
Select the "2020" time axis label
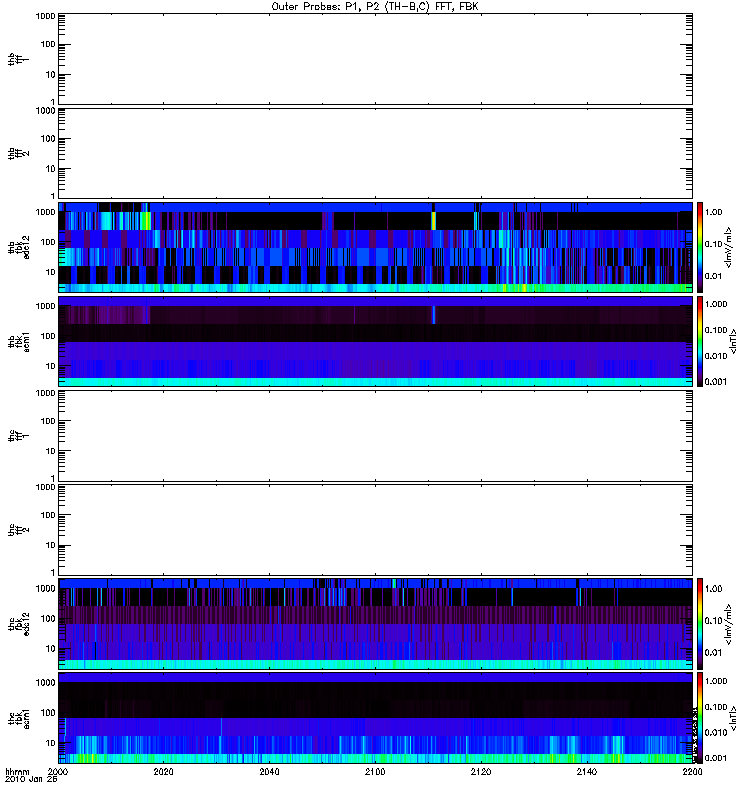coord(163,771)
